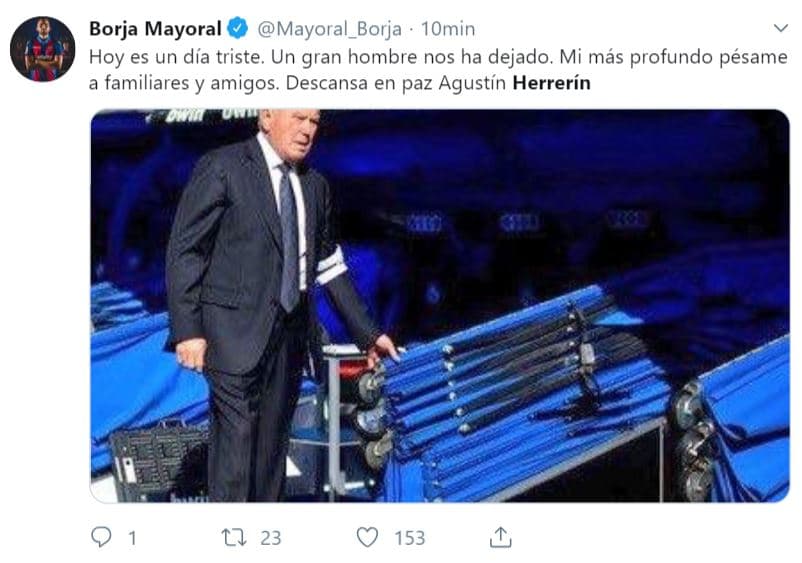
Task: Open the Borja Mayoral display name
Action: 155,29
